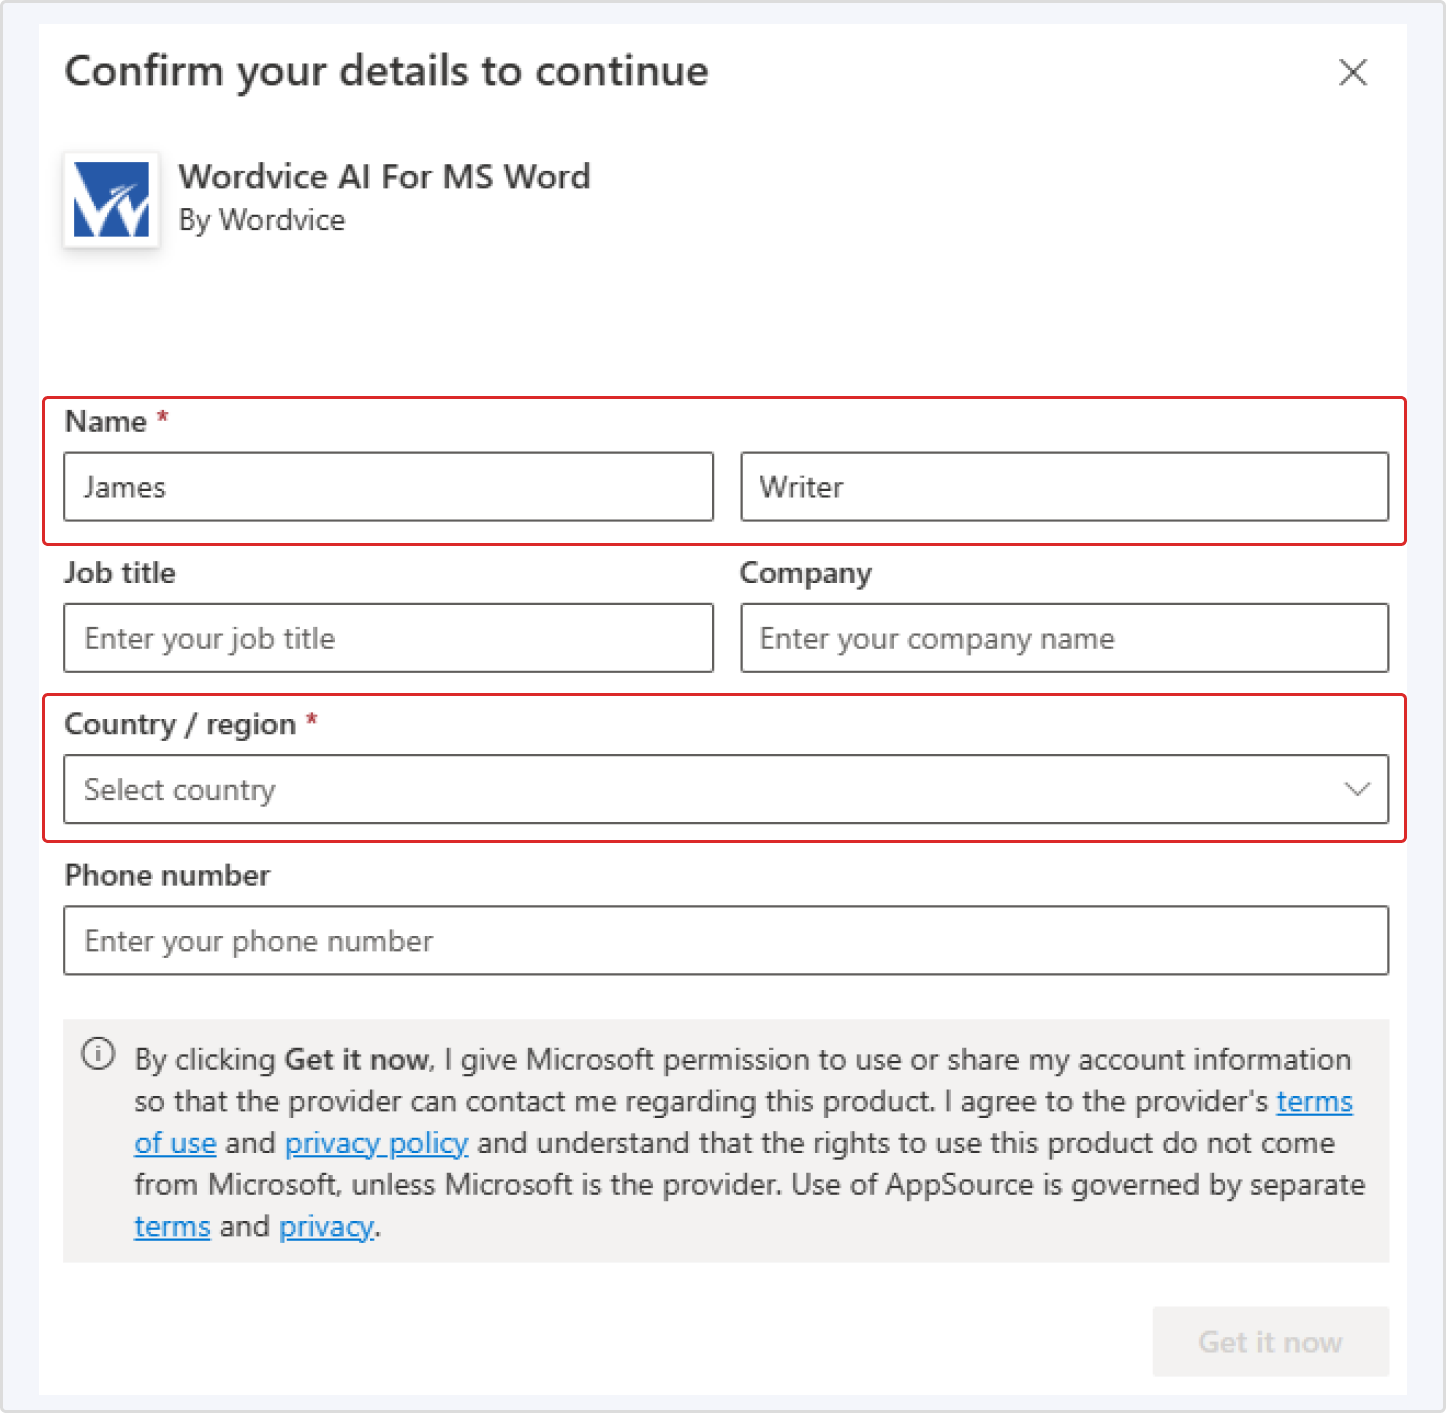Select the last name field containing Writer
Image resolution: width=1446 pixels, height=1413 pixels.
(1064, 487)
